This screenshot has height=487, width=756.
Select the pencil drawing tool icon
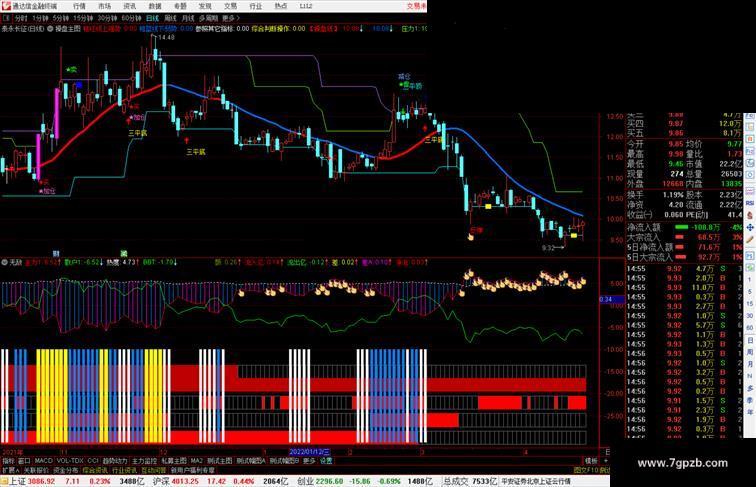point(750,239)
